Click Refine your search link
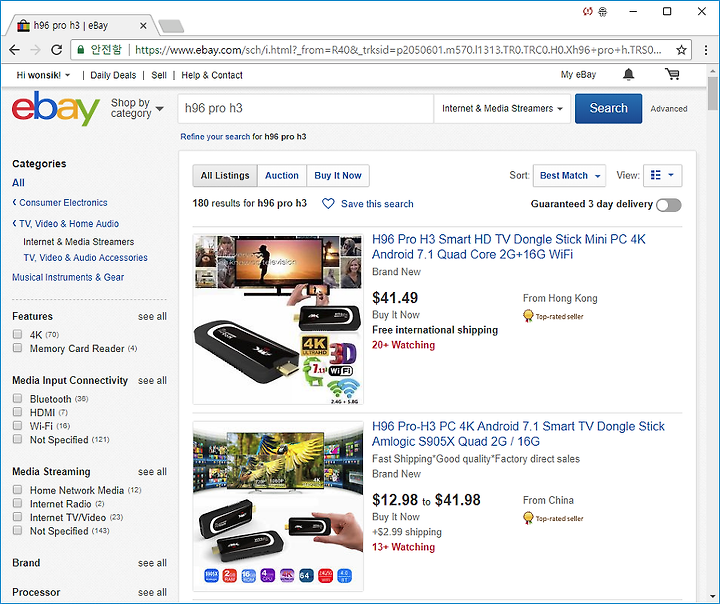Screen dimensions: 720x604 (x=215, y=136)
